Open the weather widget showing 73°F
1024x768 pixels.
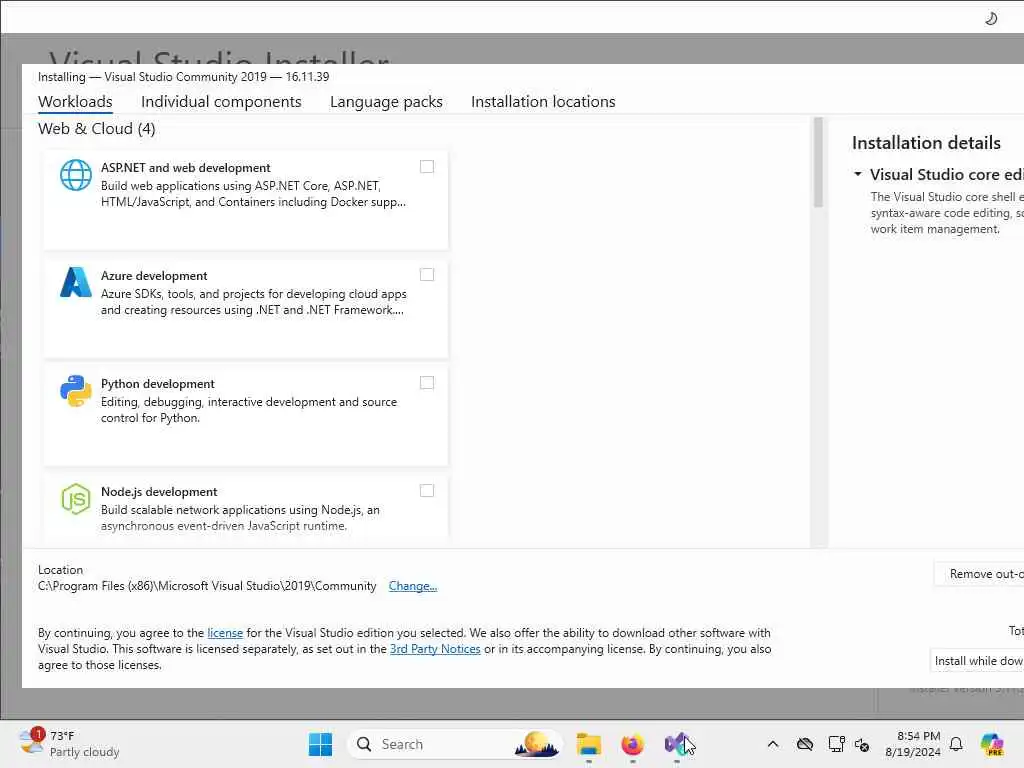click(x=69, y=744)
